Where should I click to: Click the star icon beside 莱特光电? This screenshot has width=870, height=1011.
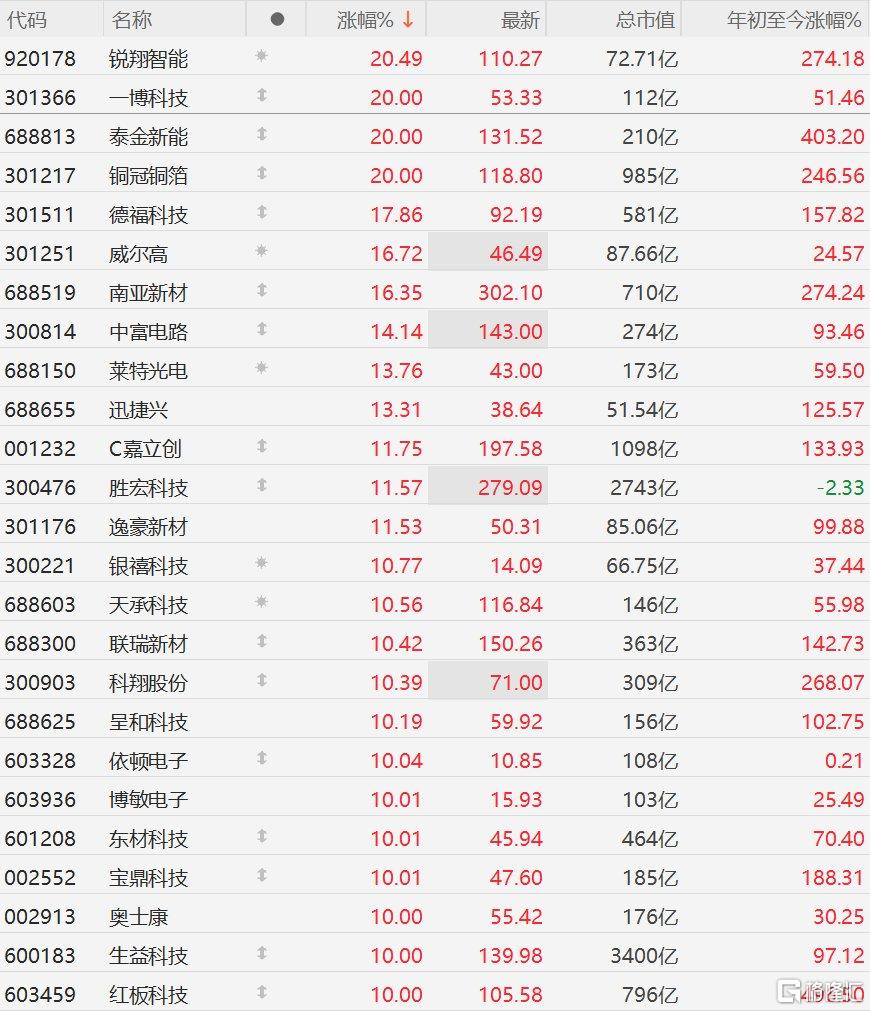click(261, 368)
